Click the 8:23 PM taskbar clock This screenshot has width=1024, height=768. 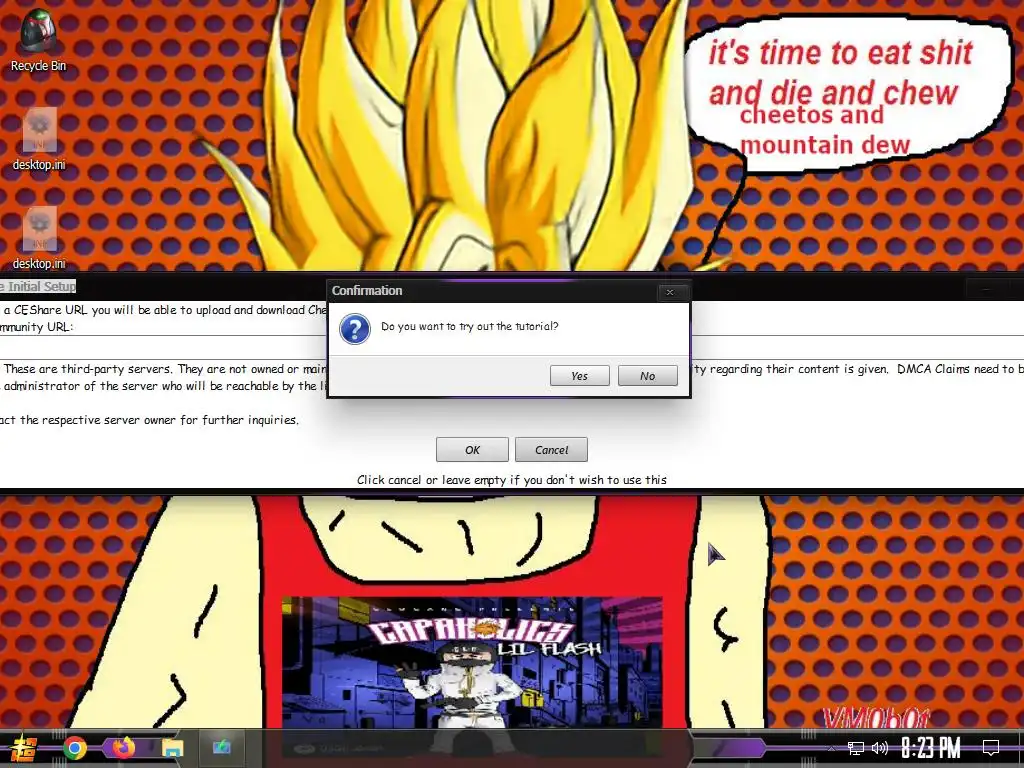click(x=931, y=747)
